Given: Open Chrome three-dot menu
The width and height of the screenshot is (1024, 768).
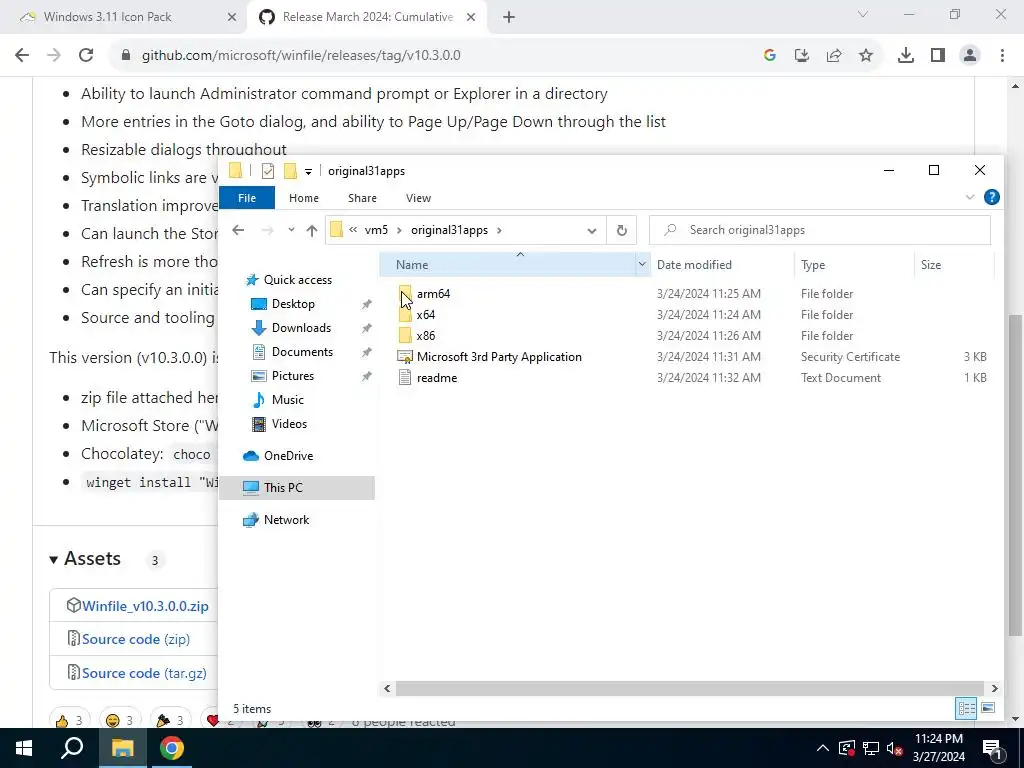Looking at the screenshot, I should tap(1002, 56).
